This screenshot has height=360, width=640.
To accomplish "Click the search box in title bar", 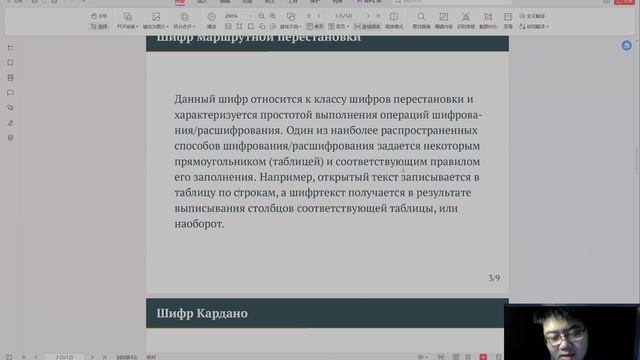I will click(x=452, y=2).
